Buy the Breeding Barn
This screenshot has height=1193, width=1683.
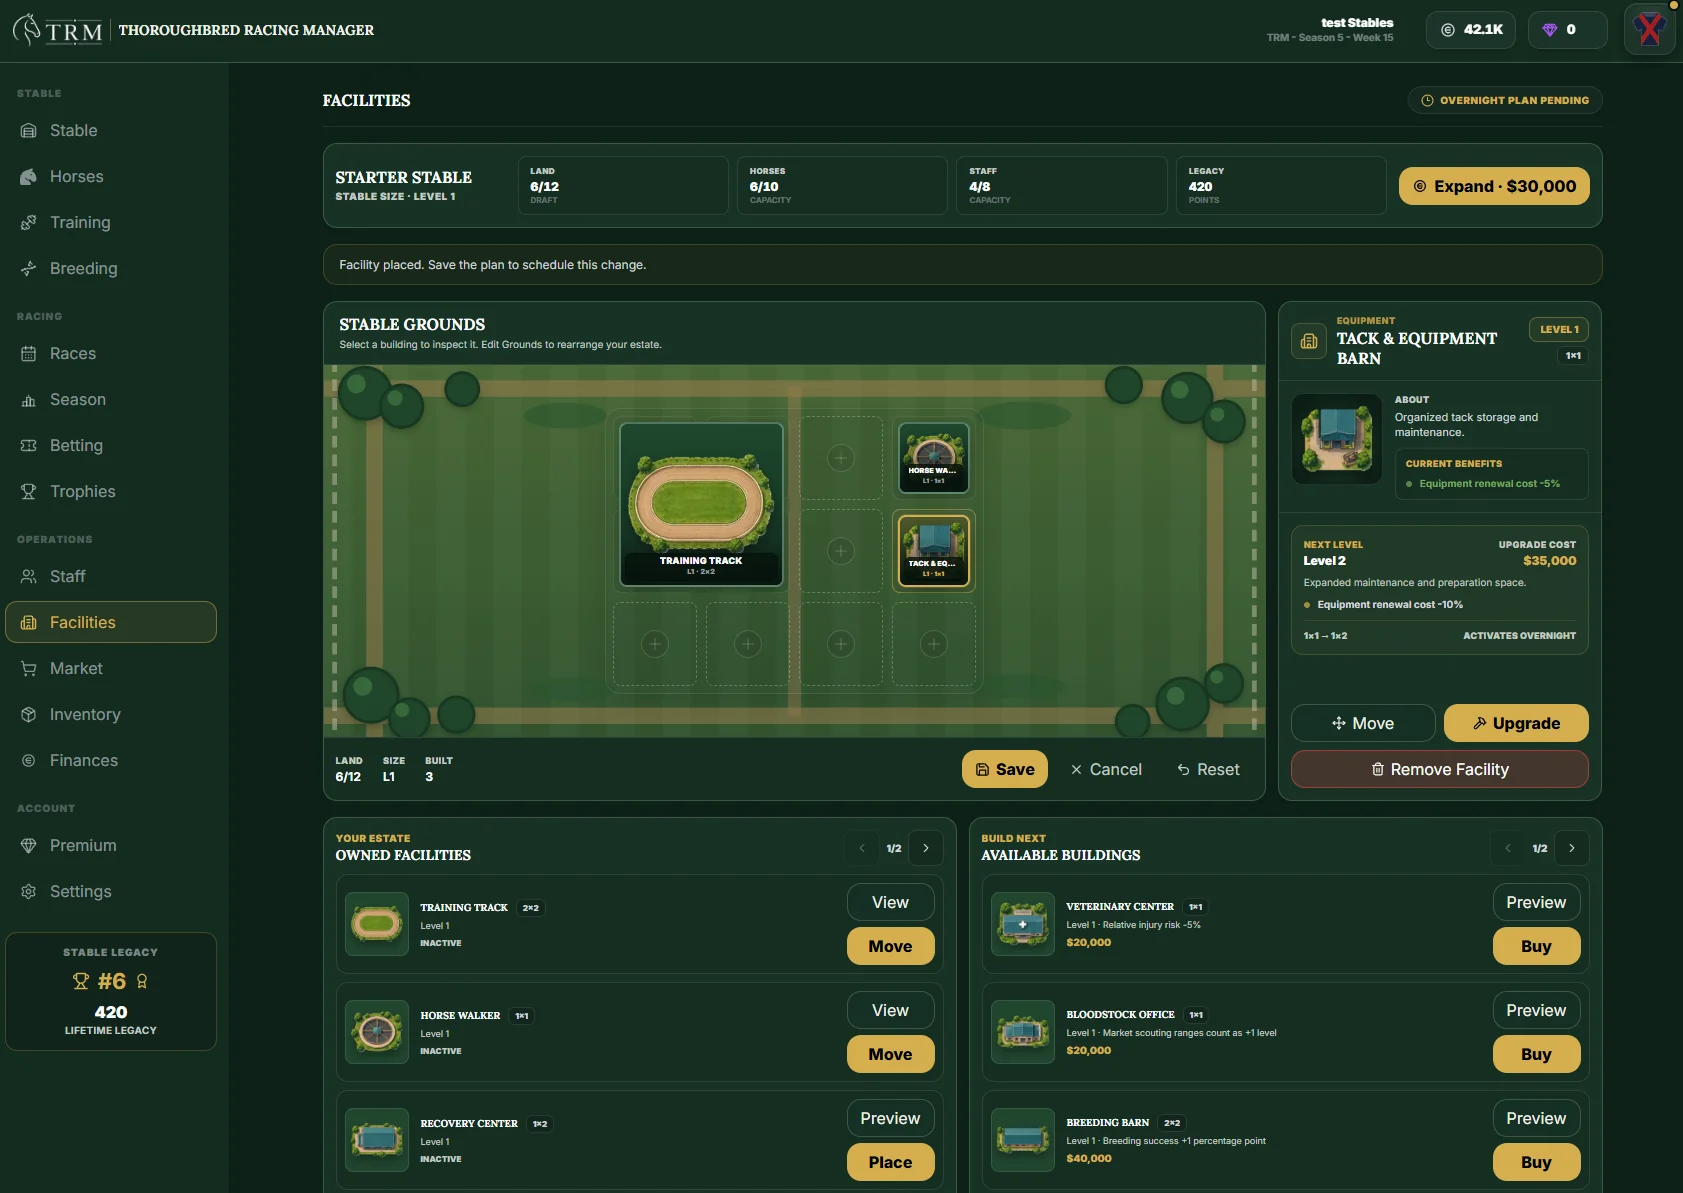[x=1536, y=1162]
